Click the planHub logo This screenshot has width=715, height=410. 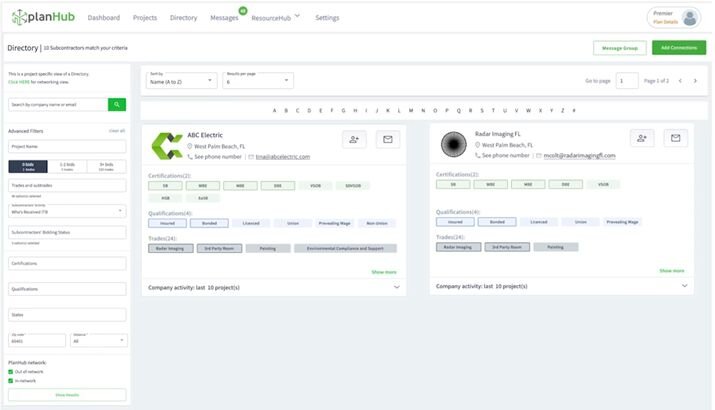43,17
